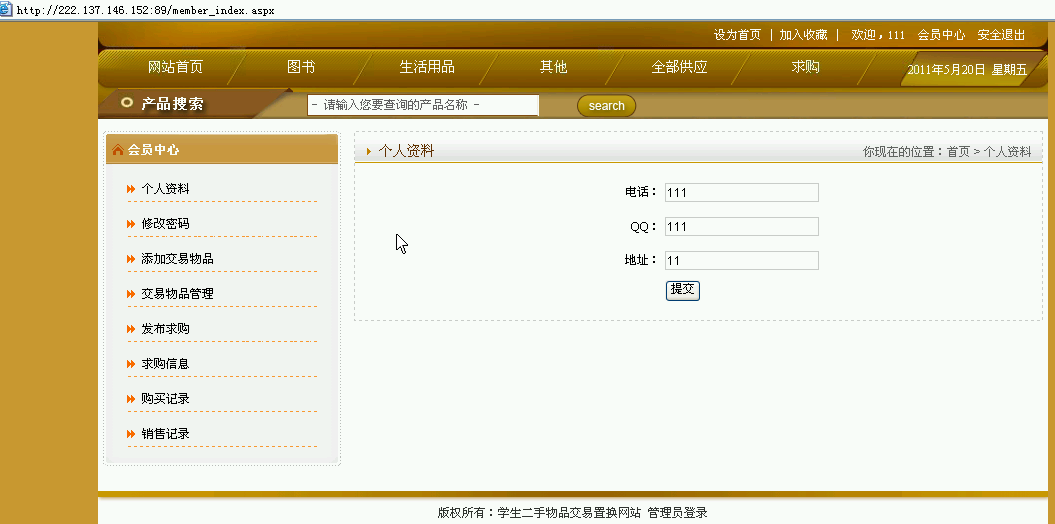Screen dimensions: 1055x524
Task: Click the 会员中心 sidebar panel header text
Action: click(153, 150)
